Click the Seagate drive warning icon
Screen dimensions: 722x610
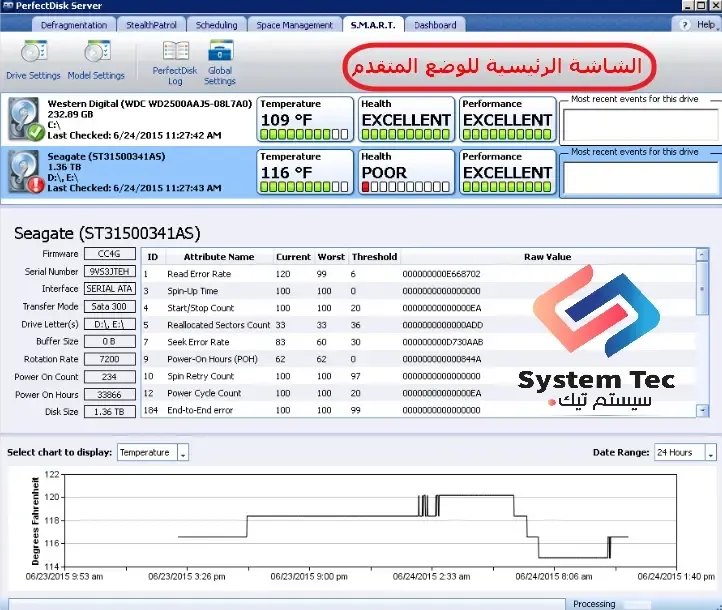[35, 185]
